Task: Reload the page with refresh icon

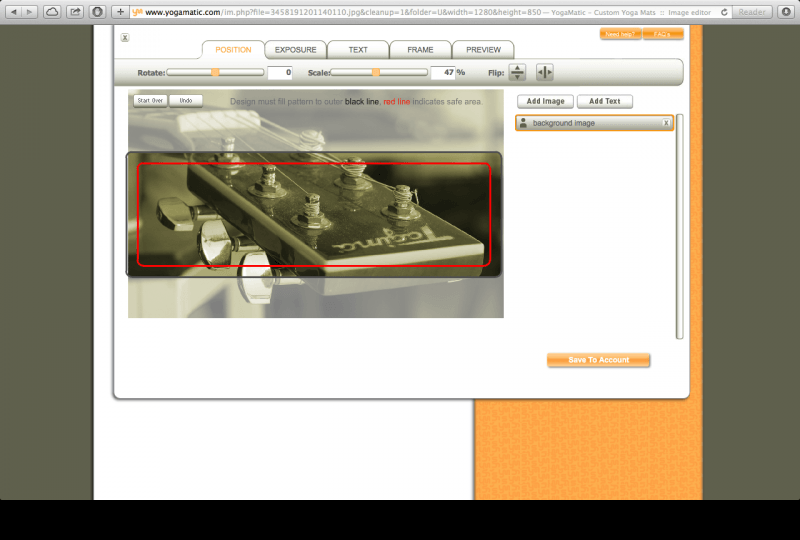Action: 724,12
